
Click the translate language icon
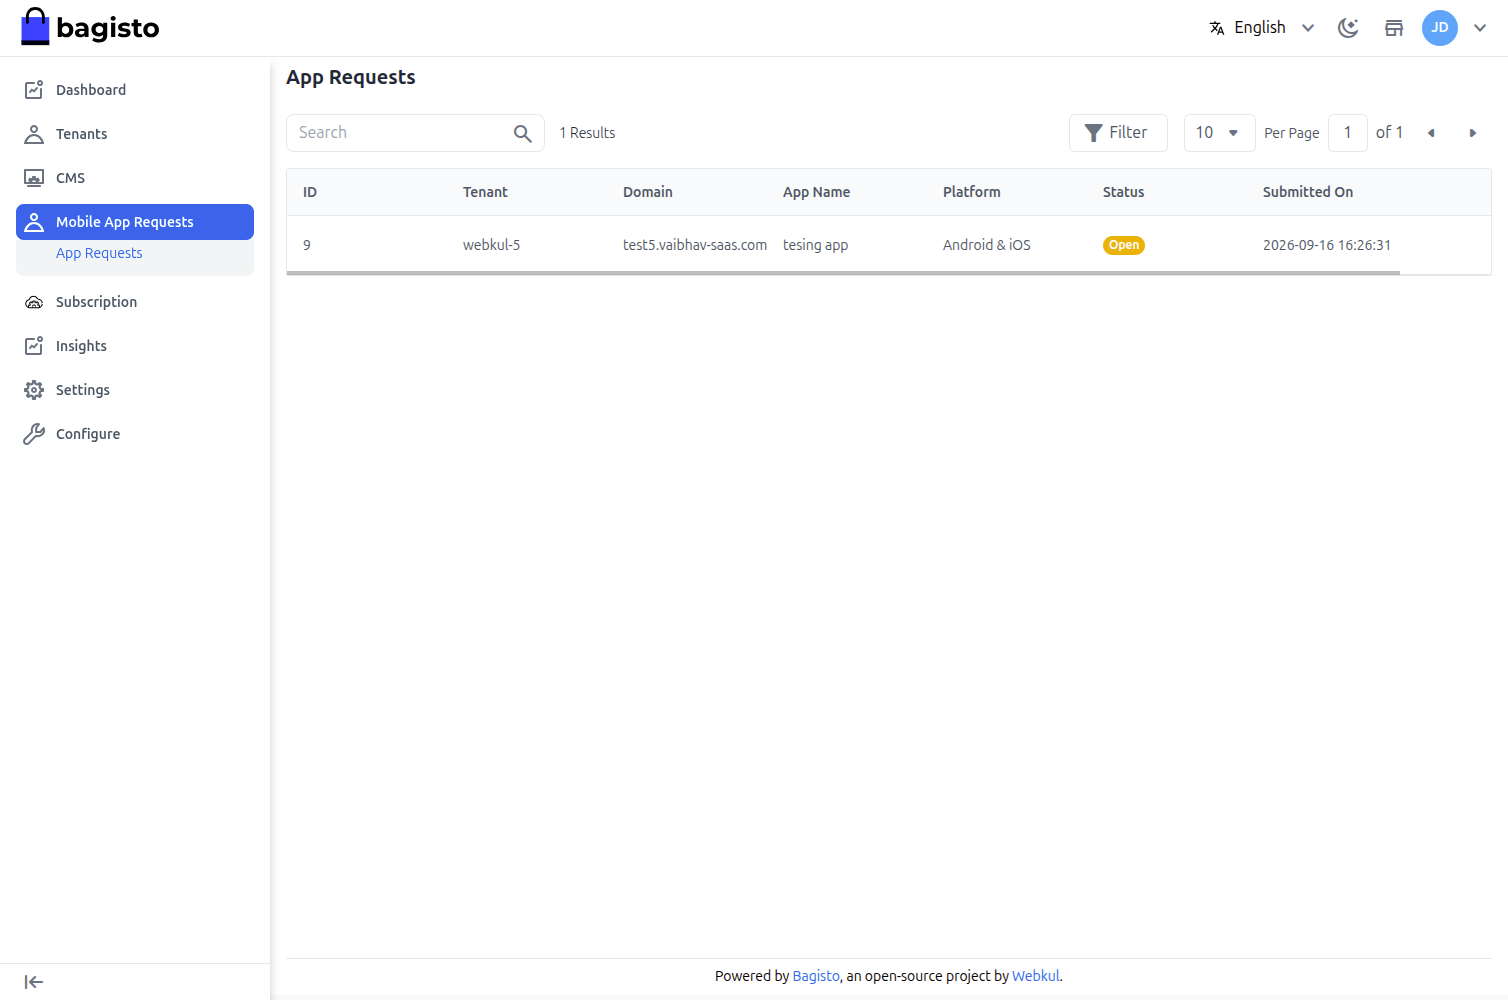tap(1217, 28)
